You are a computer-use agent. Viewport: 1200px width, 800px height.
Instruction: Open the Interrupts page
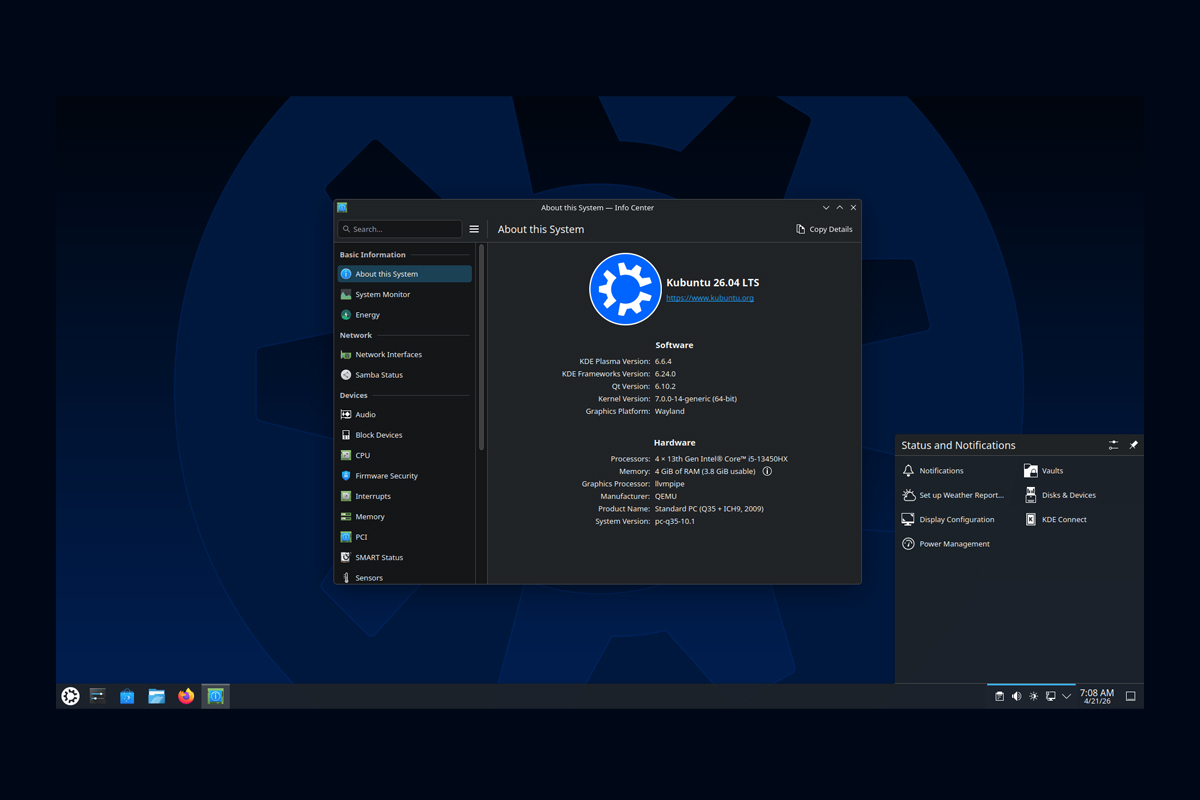tap(405, 496)
